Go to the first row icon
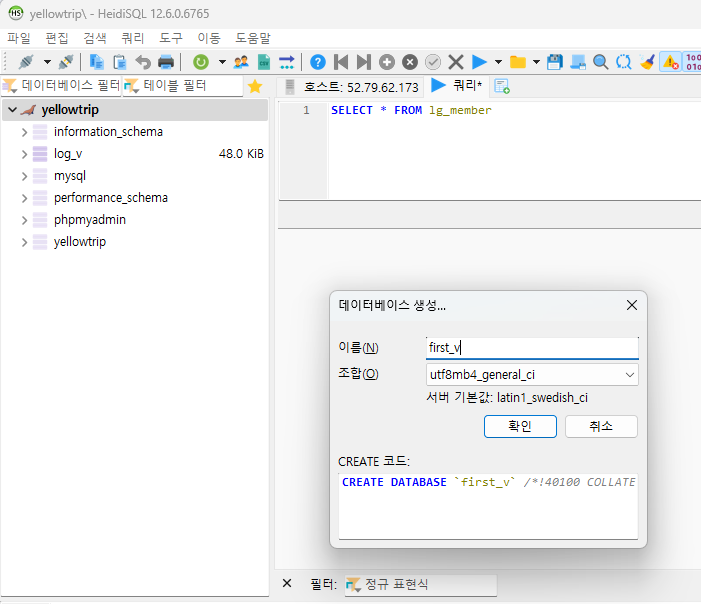This screenshot has height=604, width=701. [x=341, y=62]
